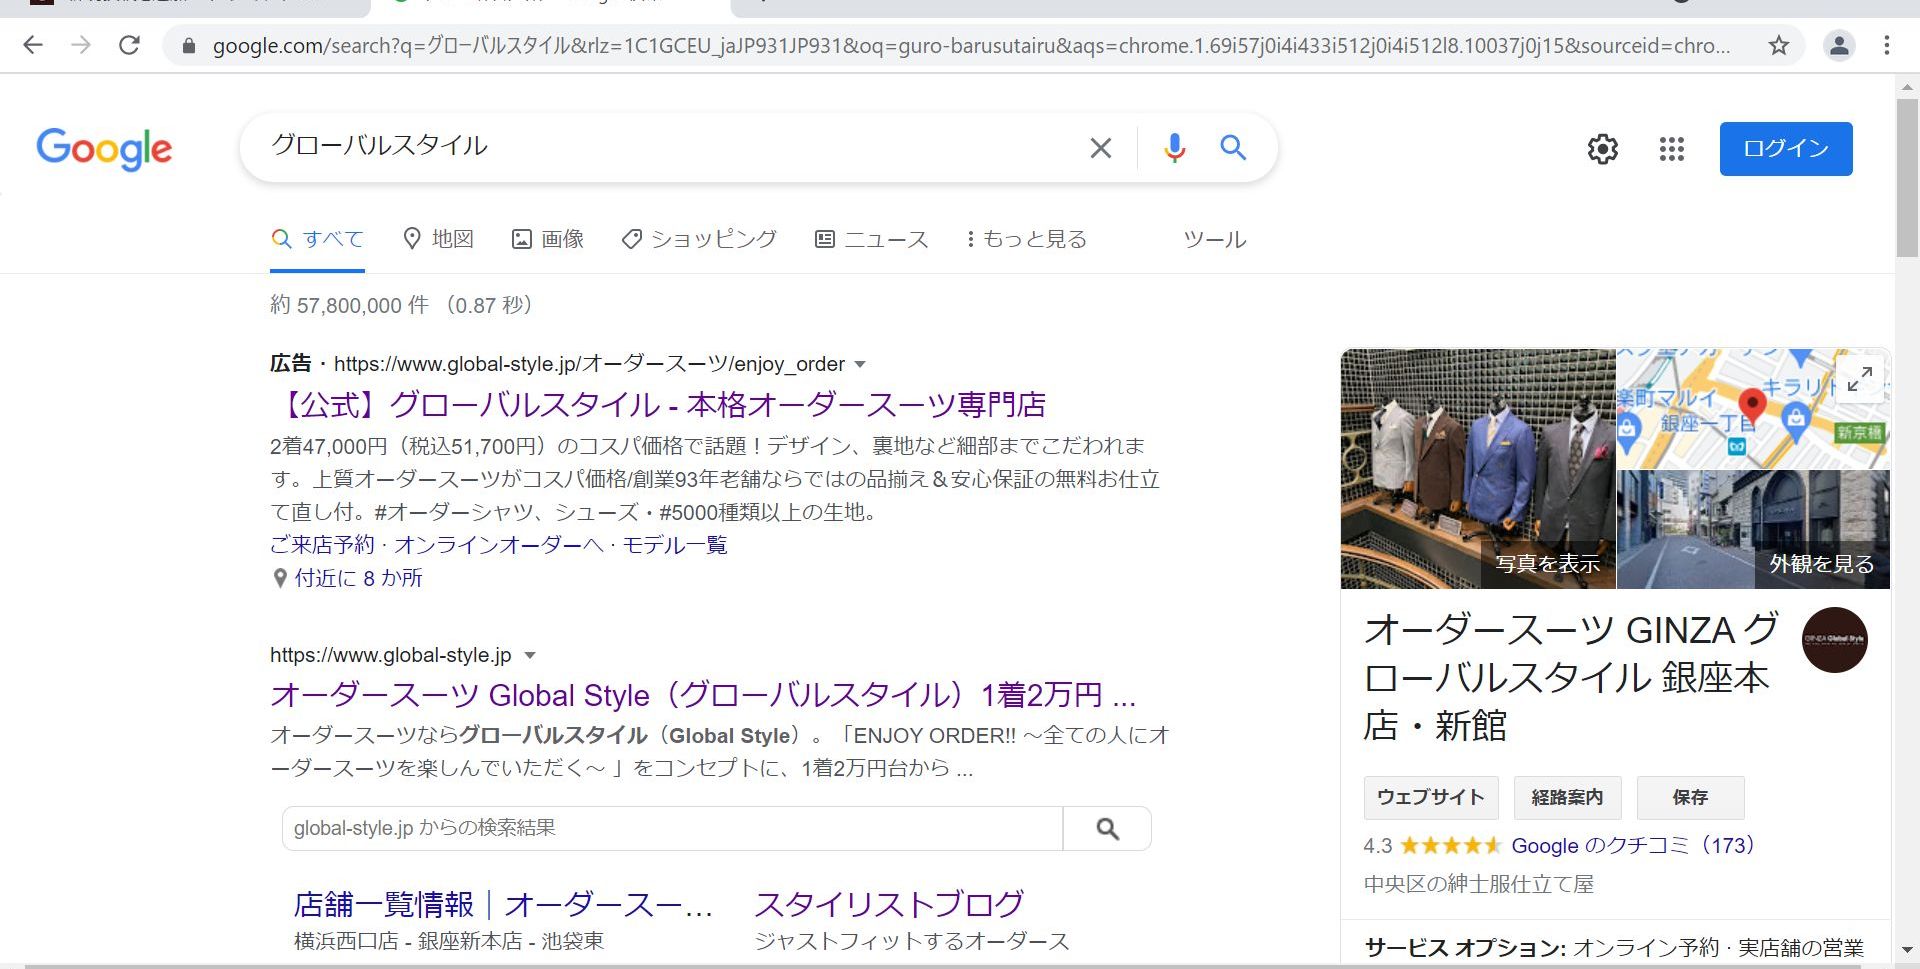Screen dimensions: 1920x969
Task: Expand dropdown next to global-style.jp URL
Action: (x=530, y=656)
